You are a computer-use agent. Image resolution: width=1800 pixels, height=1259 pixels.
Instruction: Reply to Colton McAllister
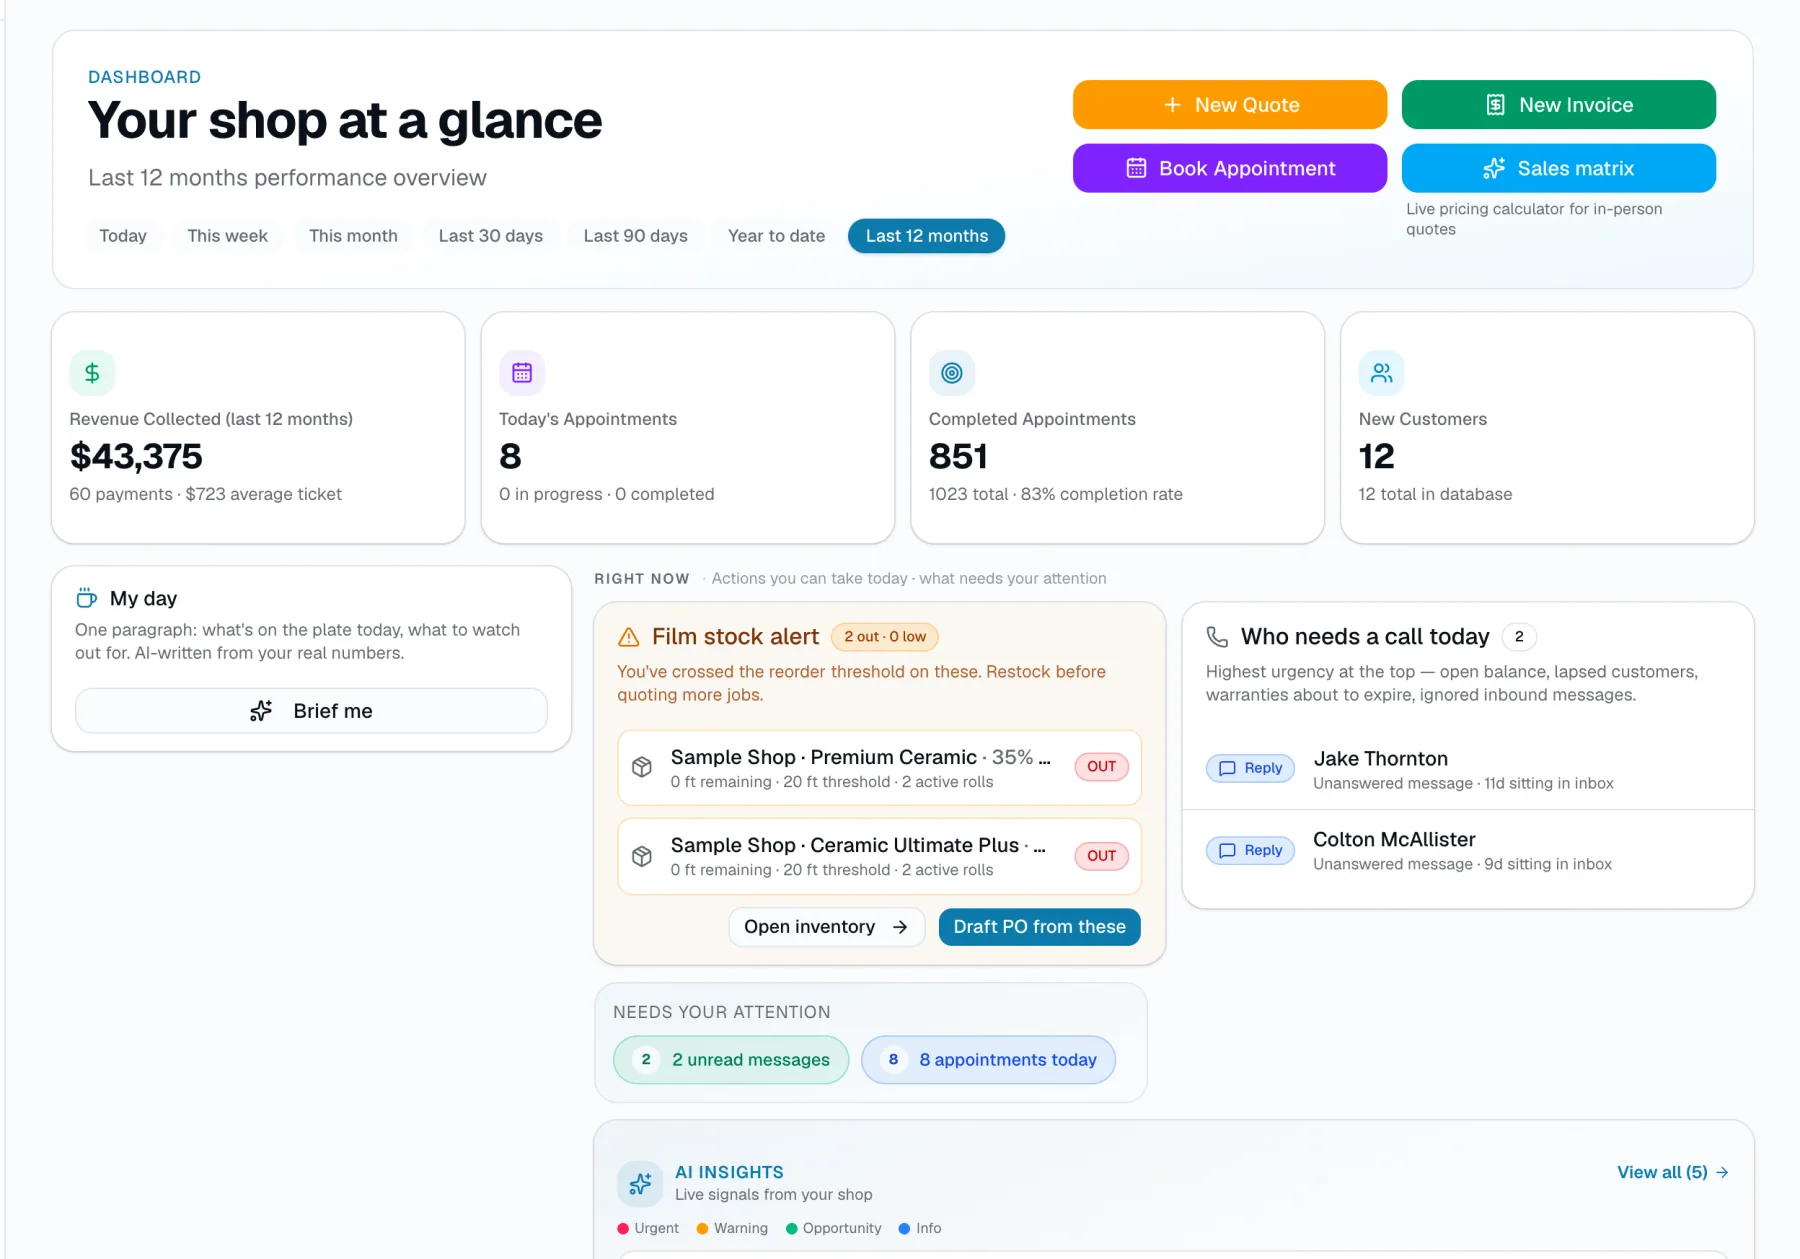point(1250,850)
